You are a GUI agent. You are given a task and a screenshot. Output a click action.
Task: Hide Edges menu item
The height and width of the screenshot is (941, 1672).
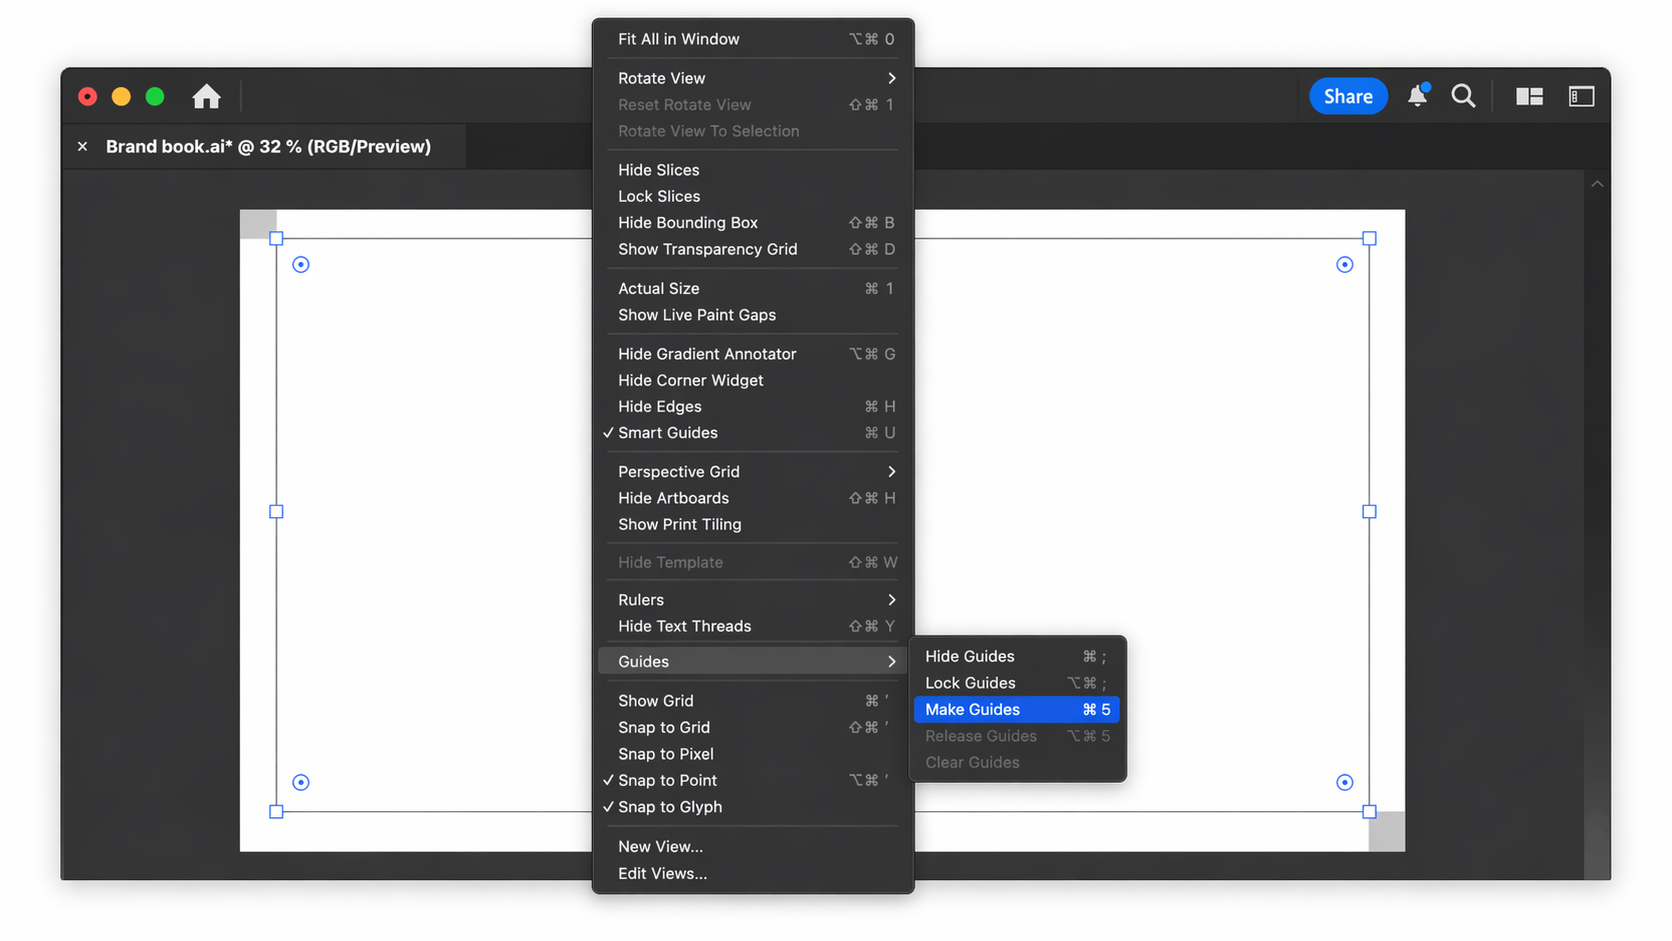752,406
